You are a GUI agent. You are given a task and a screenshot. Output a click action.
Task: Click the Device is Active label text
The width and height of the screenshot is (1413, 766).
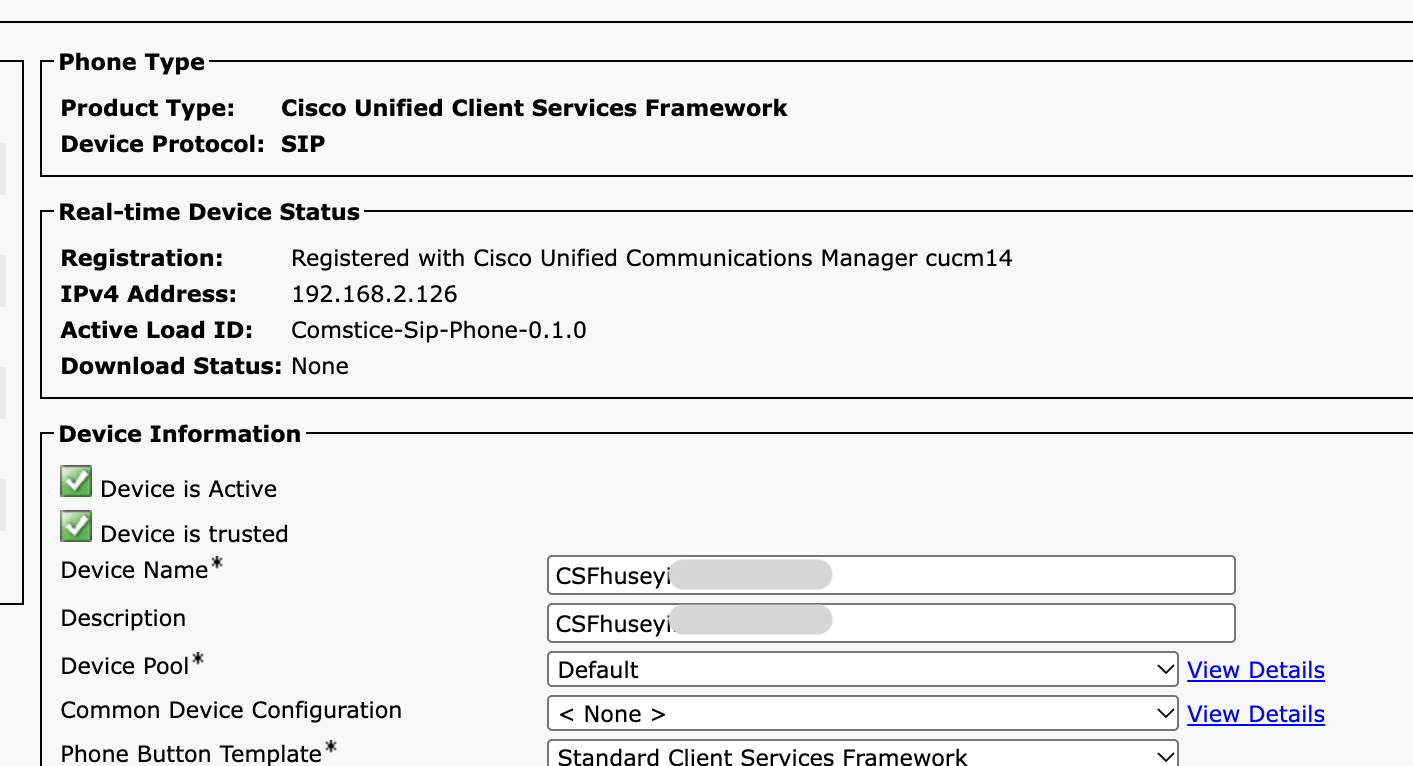click(189, 489)
